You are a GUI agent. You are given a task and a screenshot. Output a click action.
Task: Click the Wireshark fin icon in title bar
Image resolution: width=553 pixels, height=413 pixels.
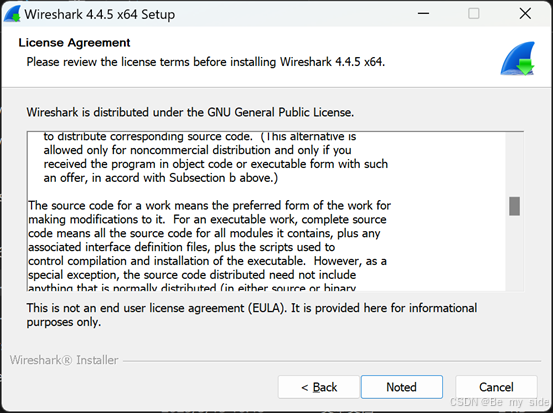pyautogui.click(x=13, y=14)
